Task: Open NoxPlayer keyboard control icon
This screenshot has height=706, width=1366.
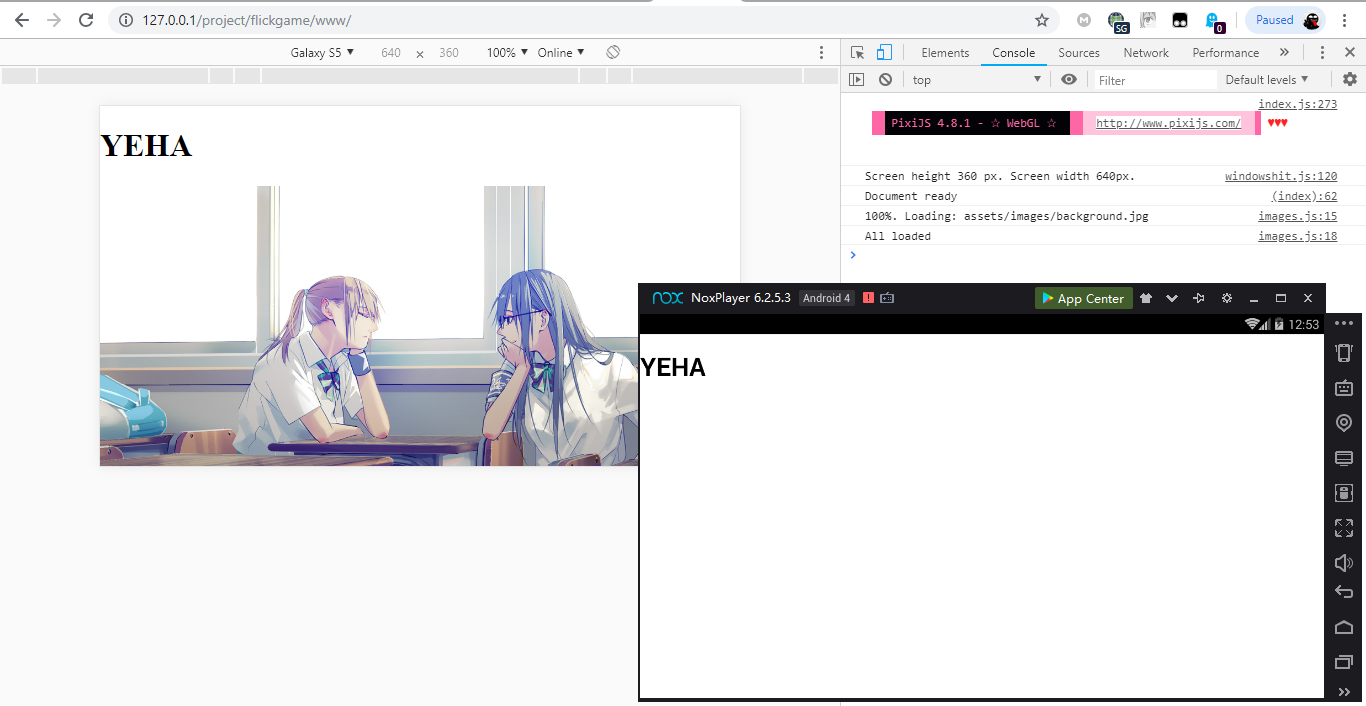Action: (1344, 387)
